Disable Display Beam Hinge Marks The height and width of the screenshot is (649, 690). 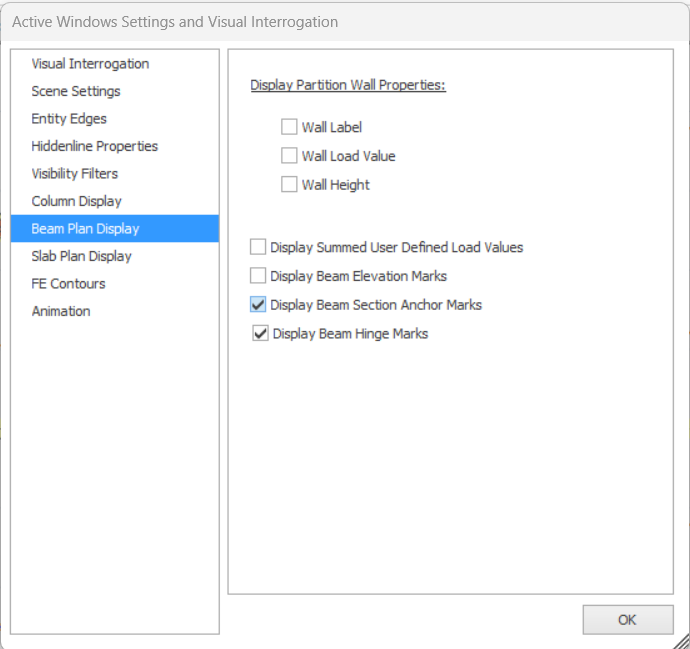261,334
